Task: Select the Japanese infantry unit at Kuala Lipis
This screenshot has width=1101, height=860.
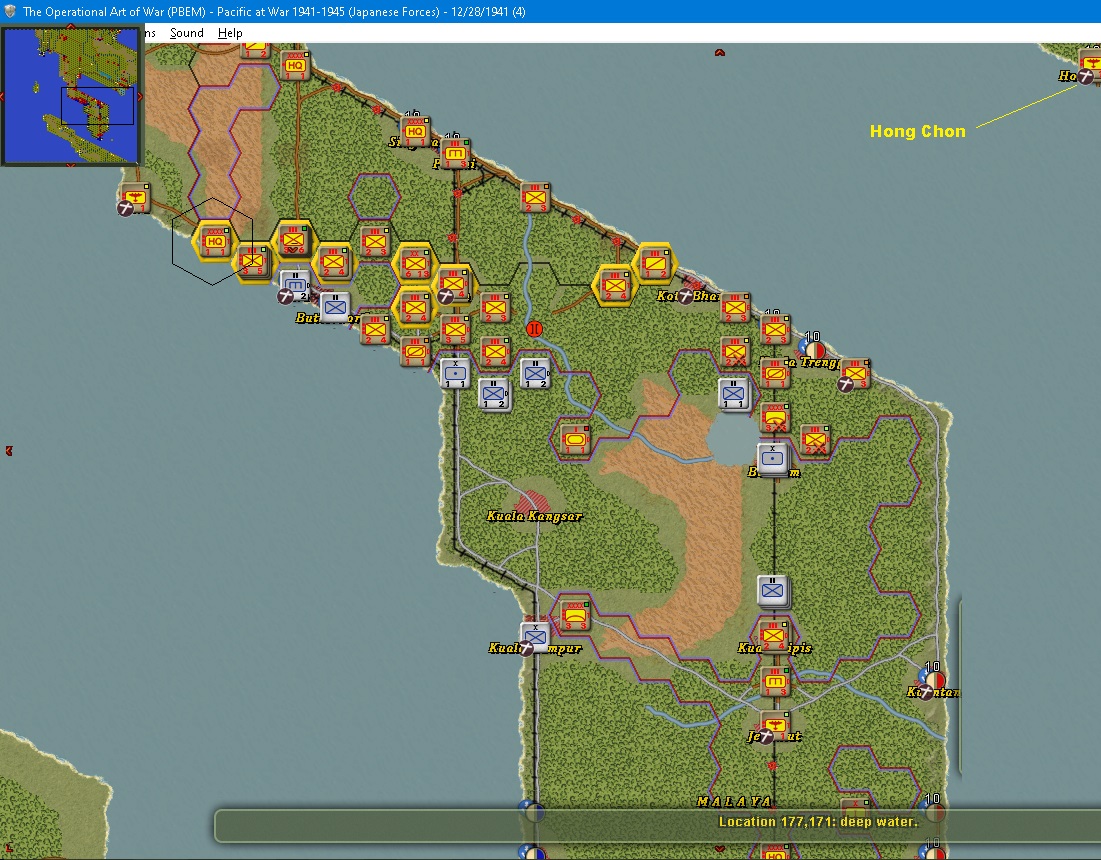Action: click(774, 636)
